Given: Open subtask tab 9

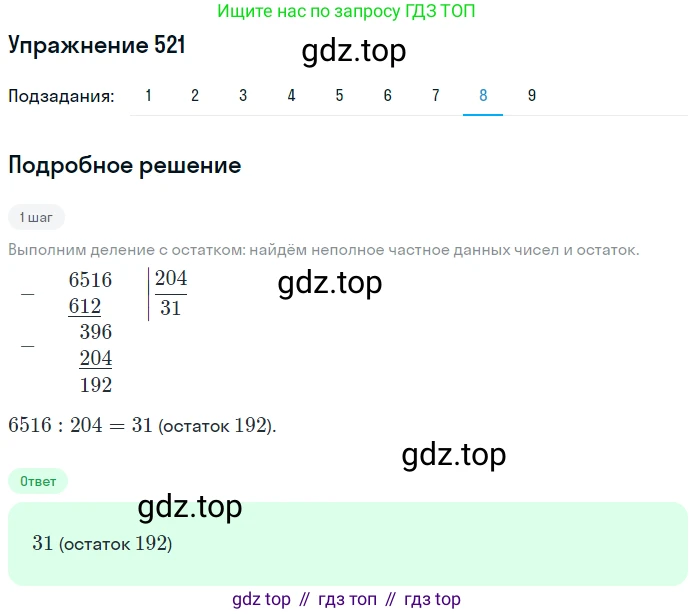Looking at the screenshot, I should click(x=532, y=95).
